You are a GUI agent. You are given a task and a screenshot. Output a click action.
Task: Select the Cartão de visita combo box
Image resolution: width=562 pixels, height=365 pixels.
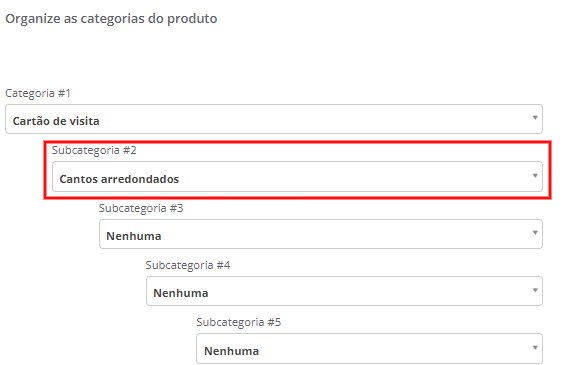pyautogui.click(x=274, y=119)
